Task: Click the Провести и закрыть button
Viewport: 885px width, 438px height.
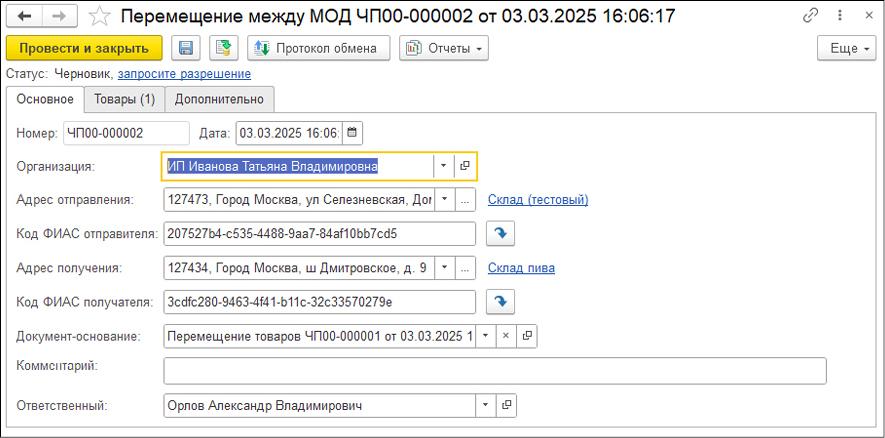Action: tap(84, 48)
